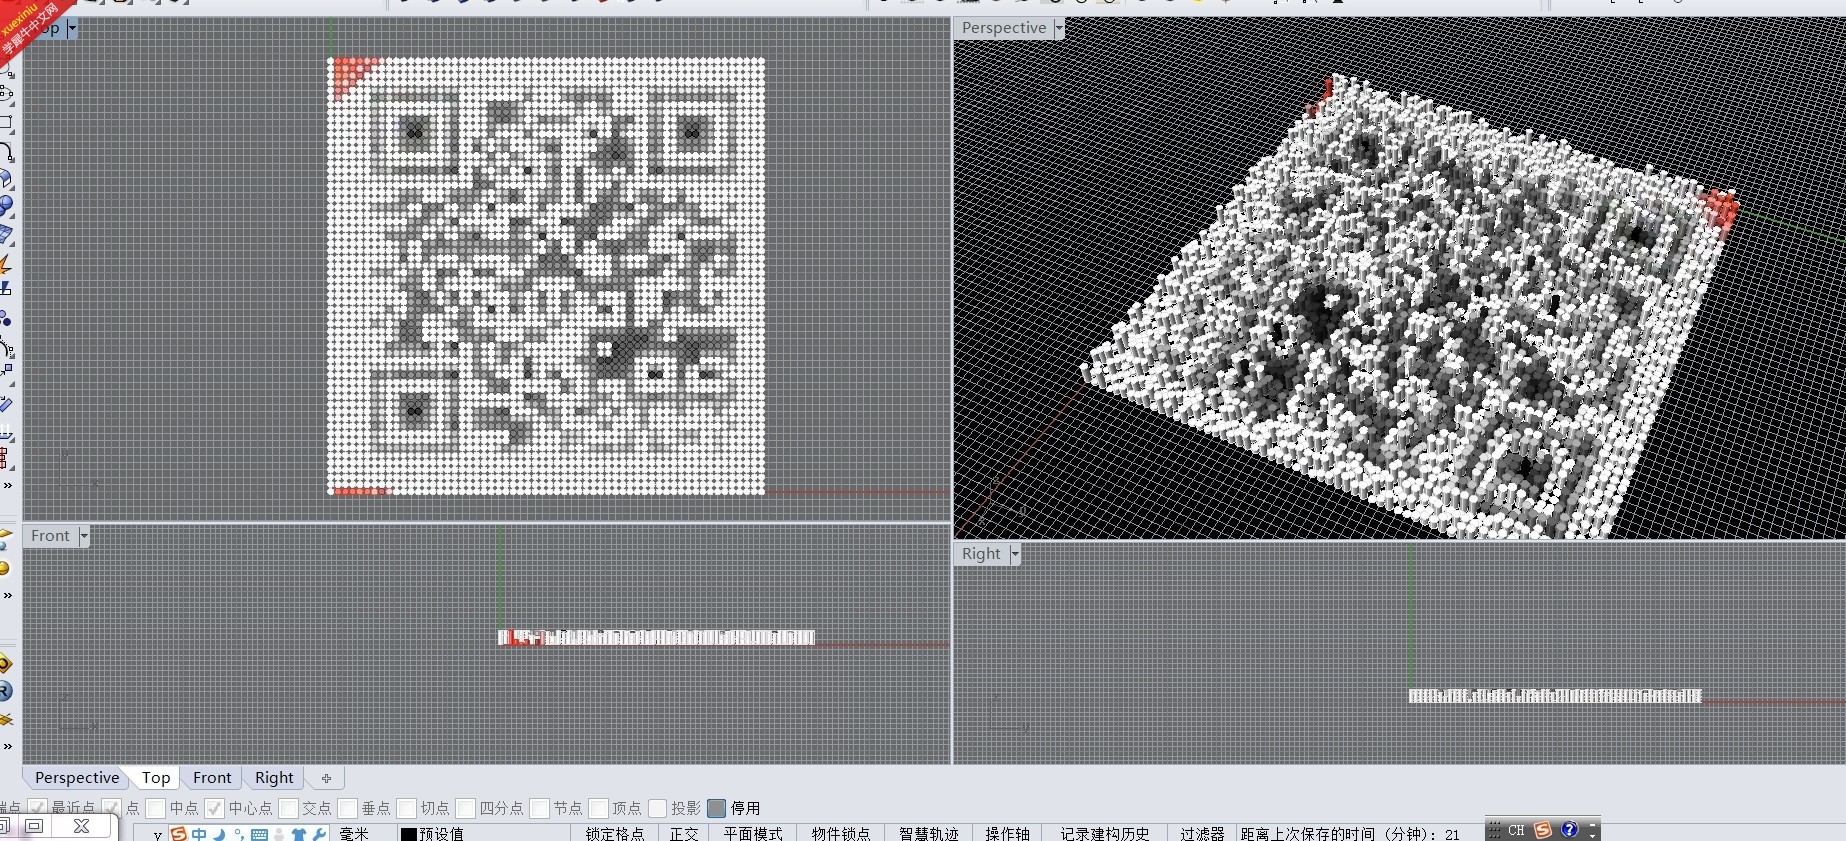Enable 垂点 osnap checkbox

coord(347,808)
